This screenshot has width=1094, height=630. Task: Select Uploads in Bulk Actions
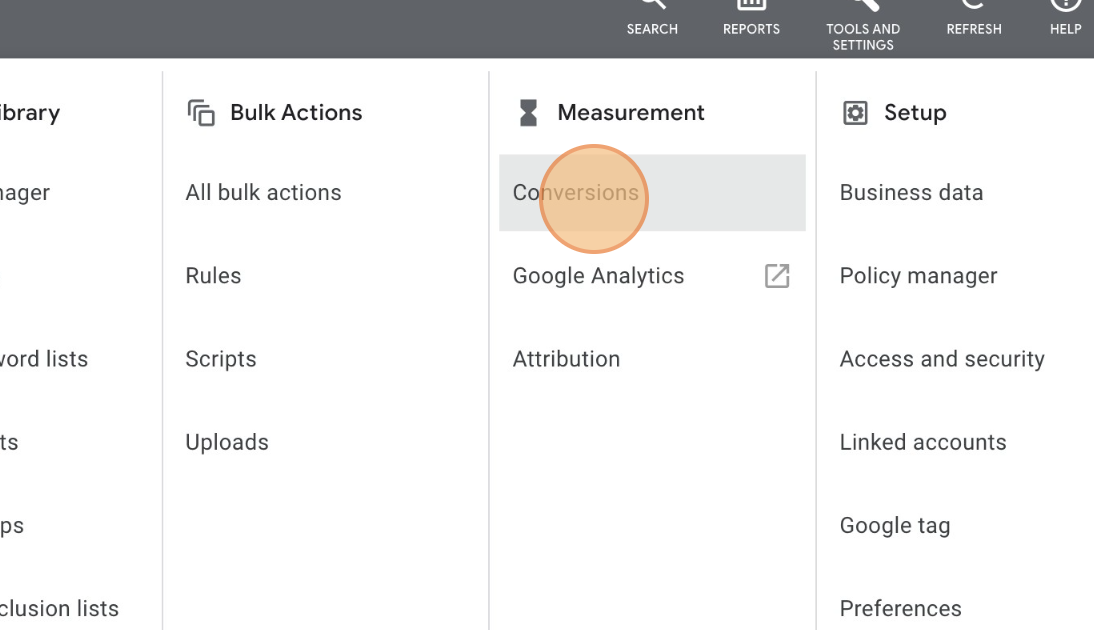pyautogui.click(x=227, y=442)
